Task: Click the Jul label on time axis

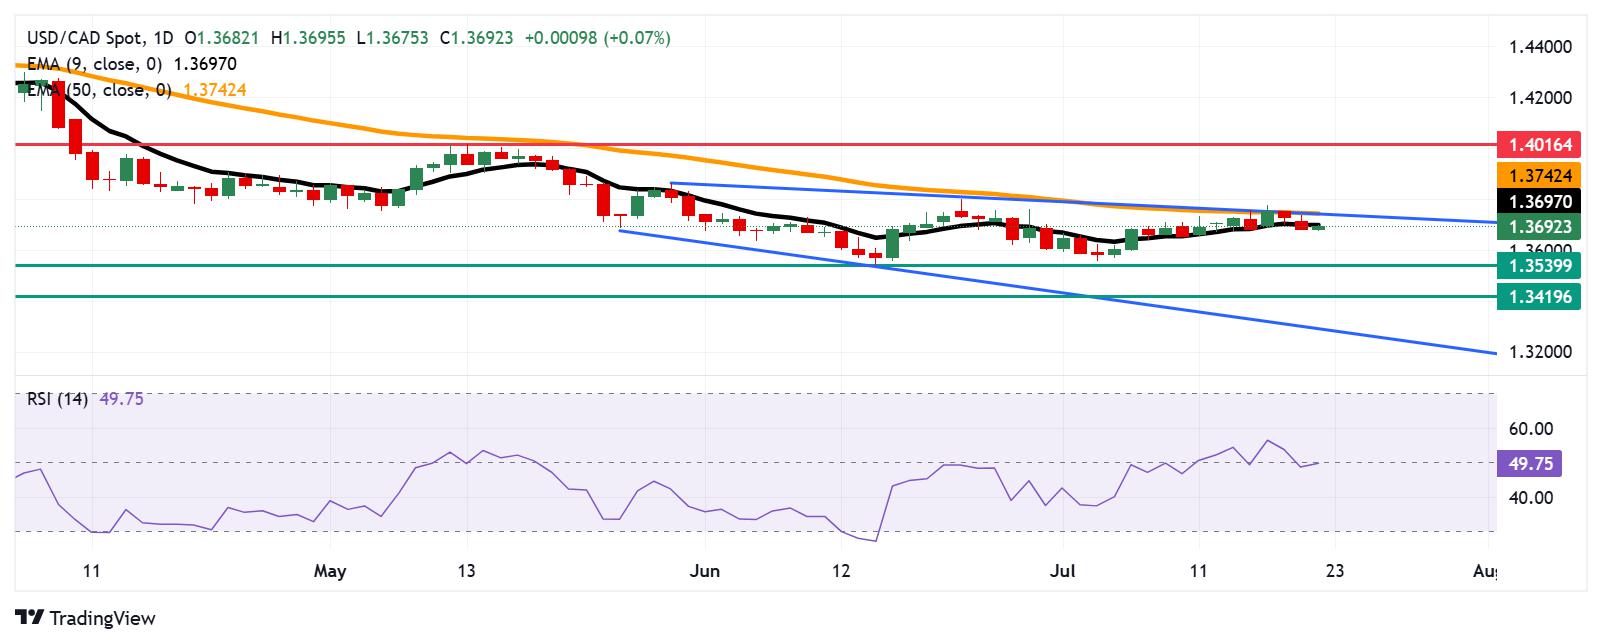Action: click(1064, 572)
